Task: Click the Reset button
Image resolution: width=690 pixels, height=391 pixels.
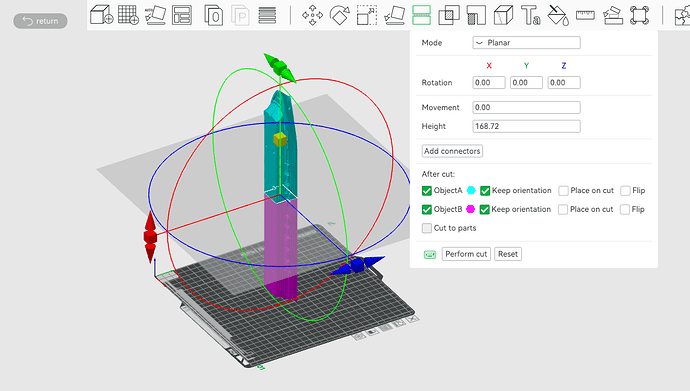Action: 508,254
